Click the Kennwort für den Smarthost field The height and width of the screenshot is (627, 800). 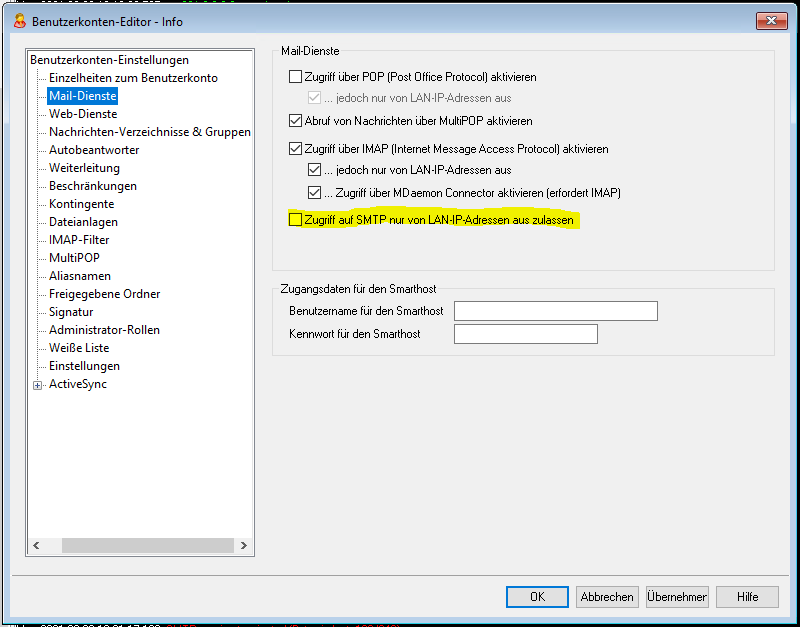pyautogui.click(x=525, y=334)
